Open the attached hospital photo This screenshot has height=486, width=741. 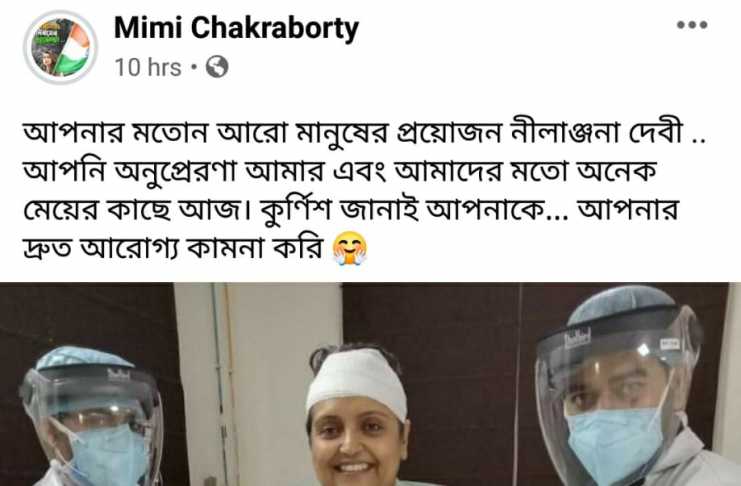(x=370, y=384)
